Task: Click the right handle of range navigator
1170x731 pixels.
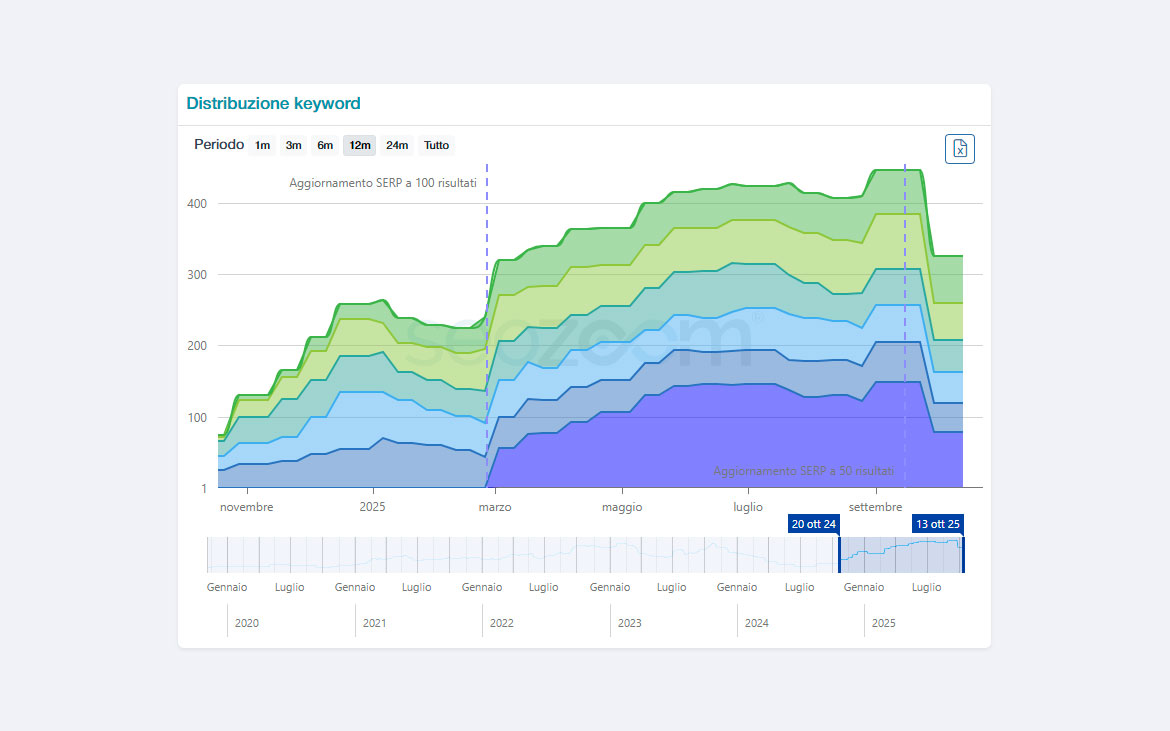Action: point(963,555)
